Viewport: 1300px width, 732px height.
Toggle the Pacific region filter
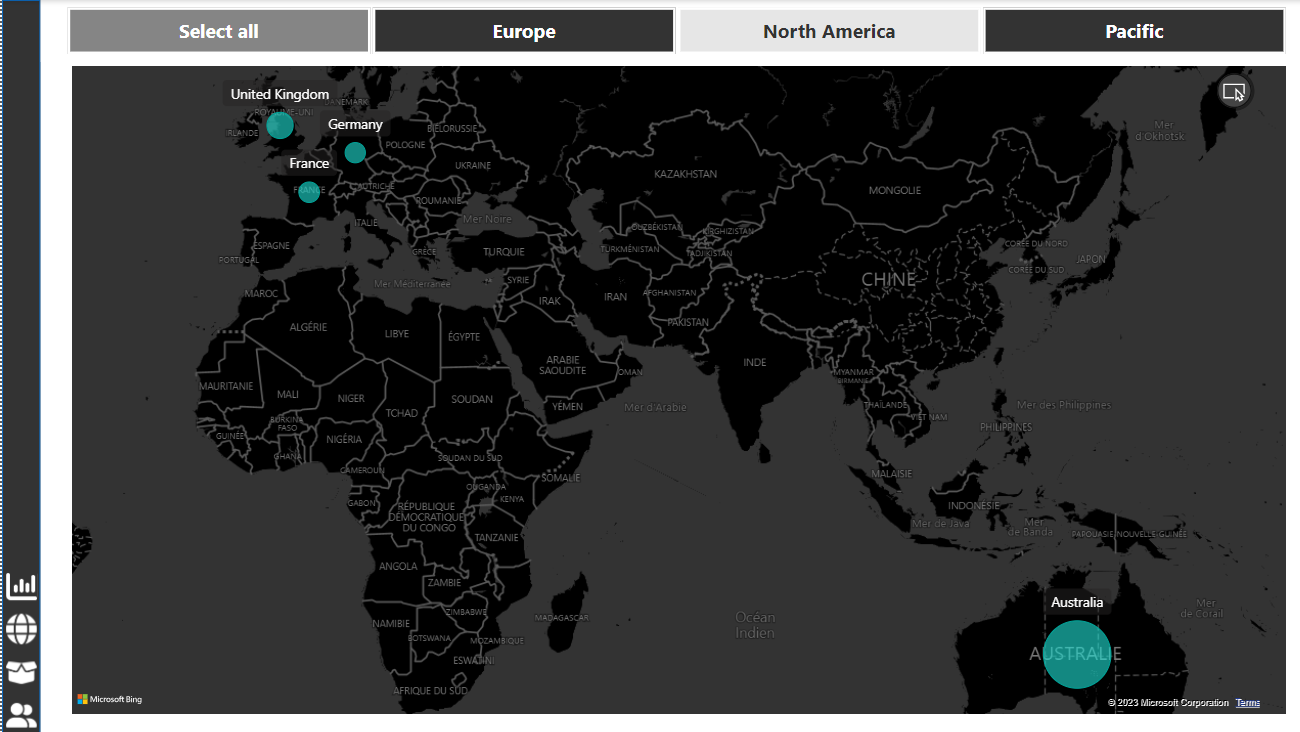click(x=1133, y=30)
